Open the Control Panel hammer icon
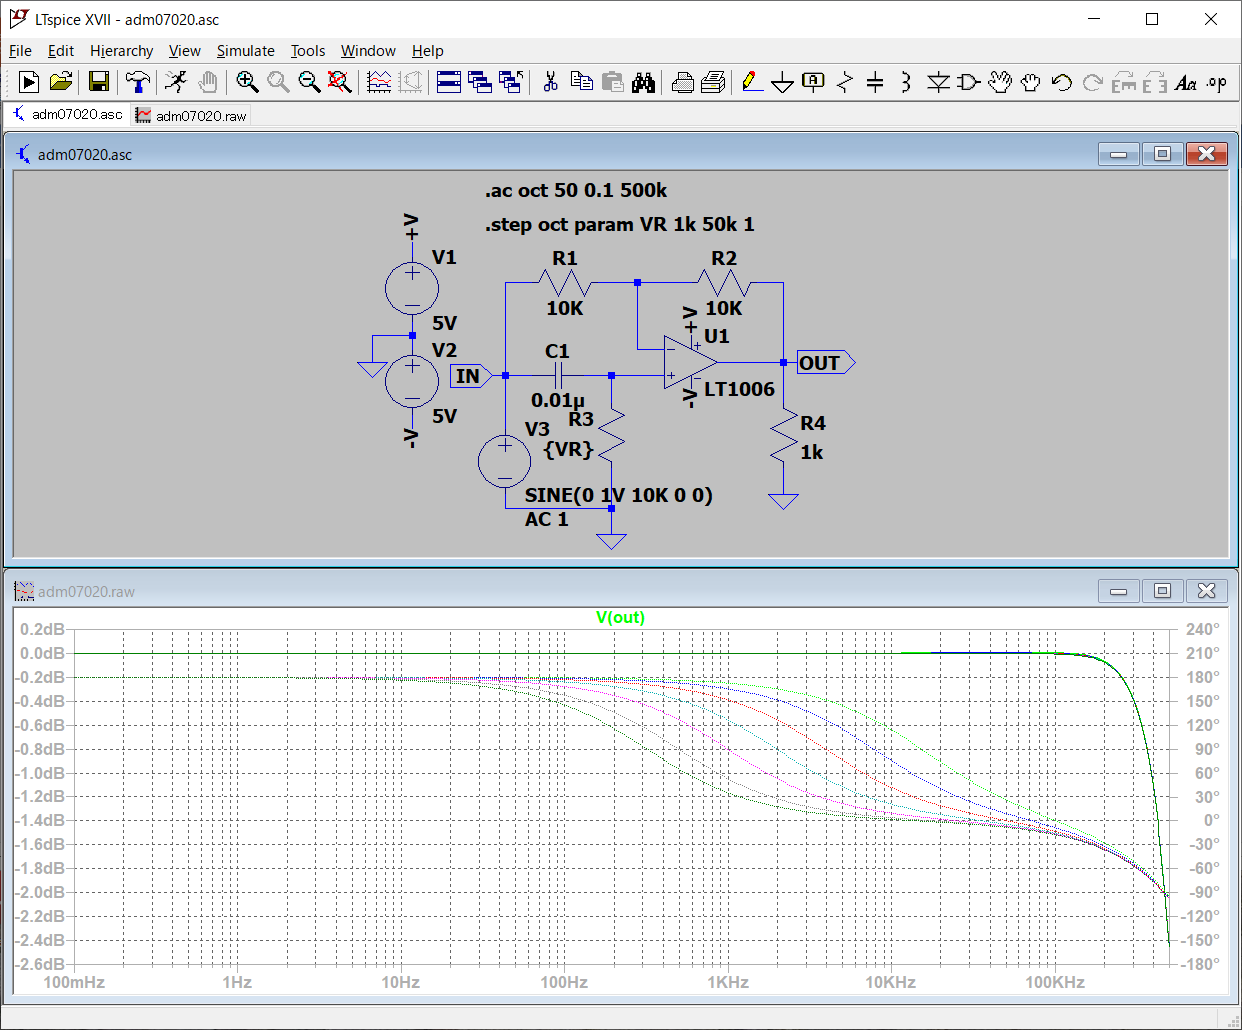The height and width of the screenshot is (1030, 1242). pyautogui.click(x=137, y=82)
